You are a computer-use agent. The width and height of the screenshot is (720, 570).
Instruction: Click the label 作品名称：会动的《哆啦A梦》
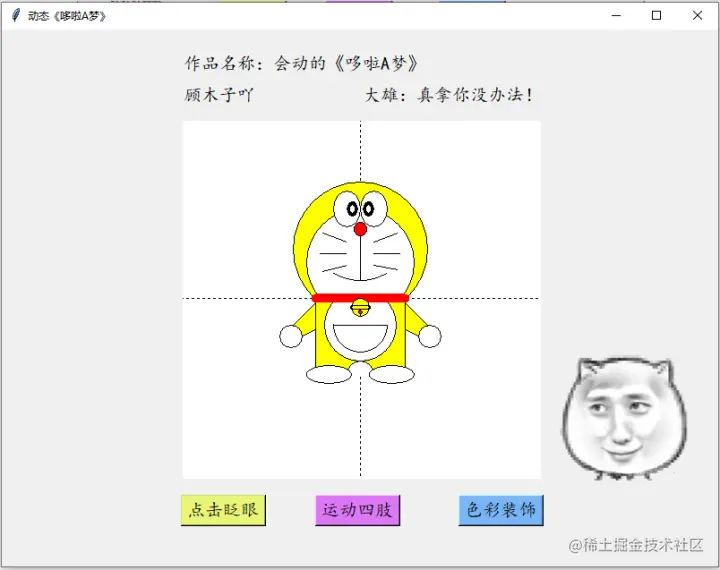(301, 63)
